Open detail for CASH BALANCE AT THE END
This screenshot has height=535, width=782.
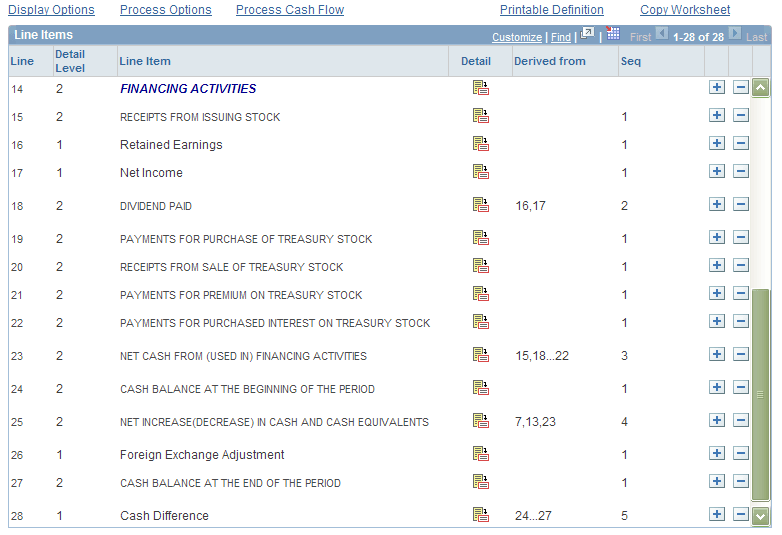[481, 481]
